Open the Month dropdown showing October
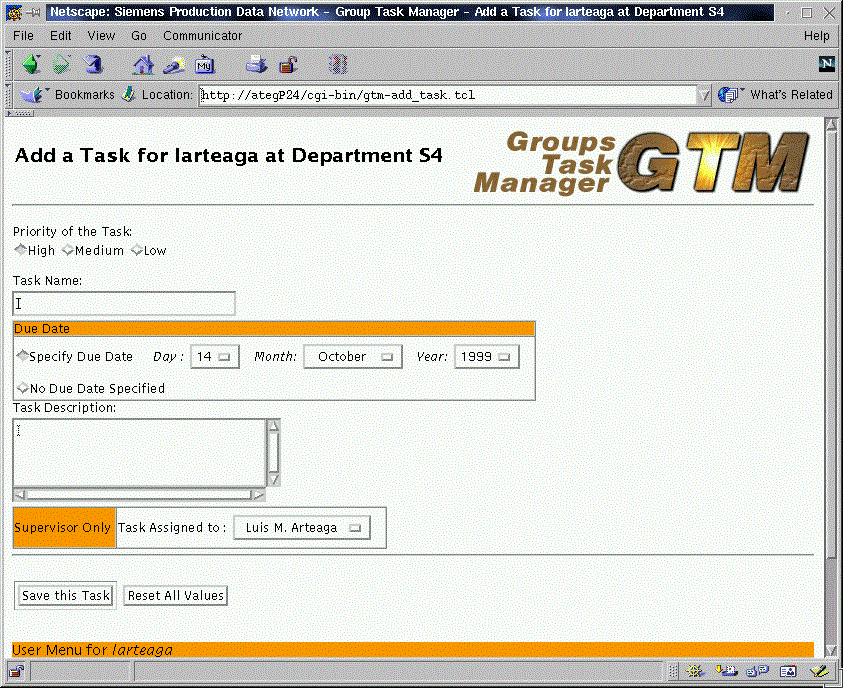The image size is (843, 688). pyautogui.click(x=353, y=356)
